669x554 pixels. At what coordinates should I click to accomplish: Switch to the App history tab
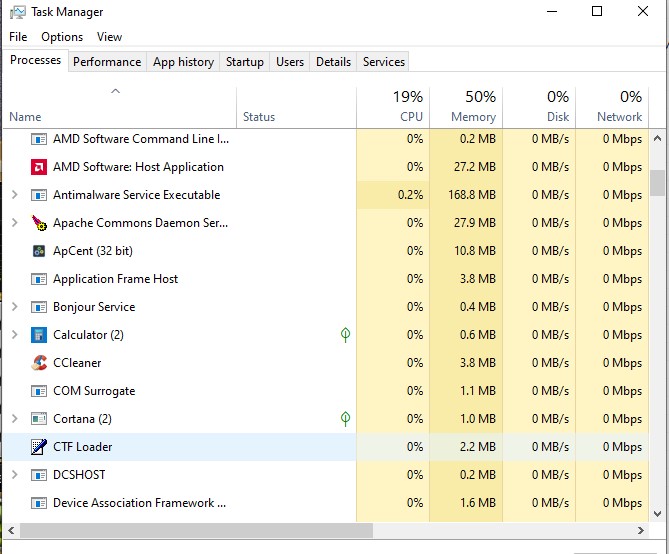pyautogui.click(x=183, y=62)
